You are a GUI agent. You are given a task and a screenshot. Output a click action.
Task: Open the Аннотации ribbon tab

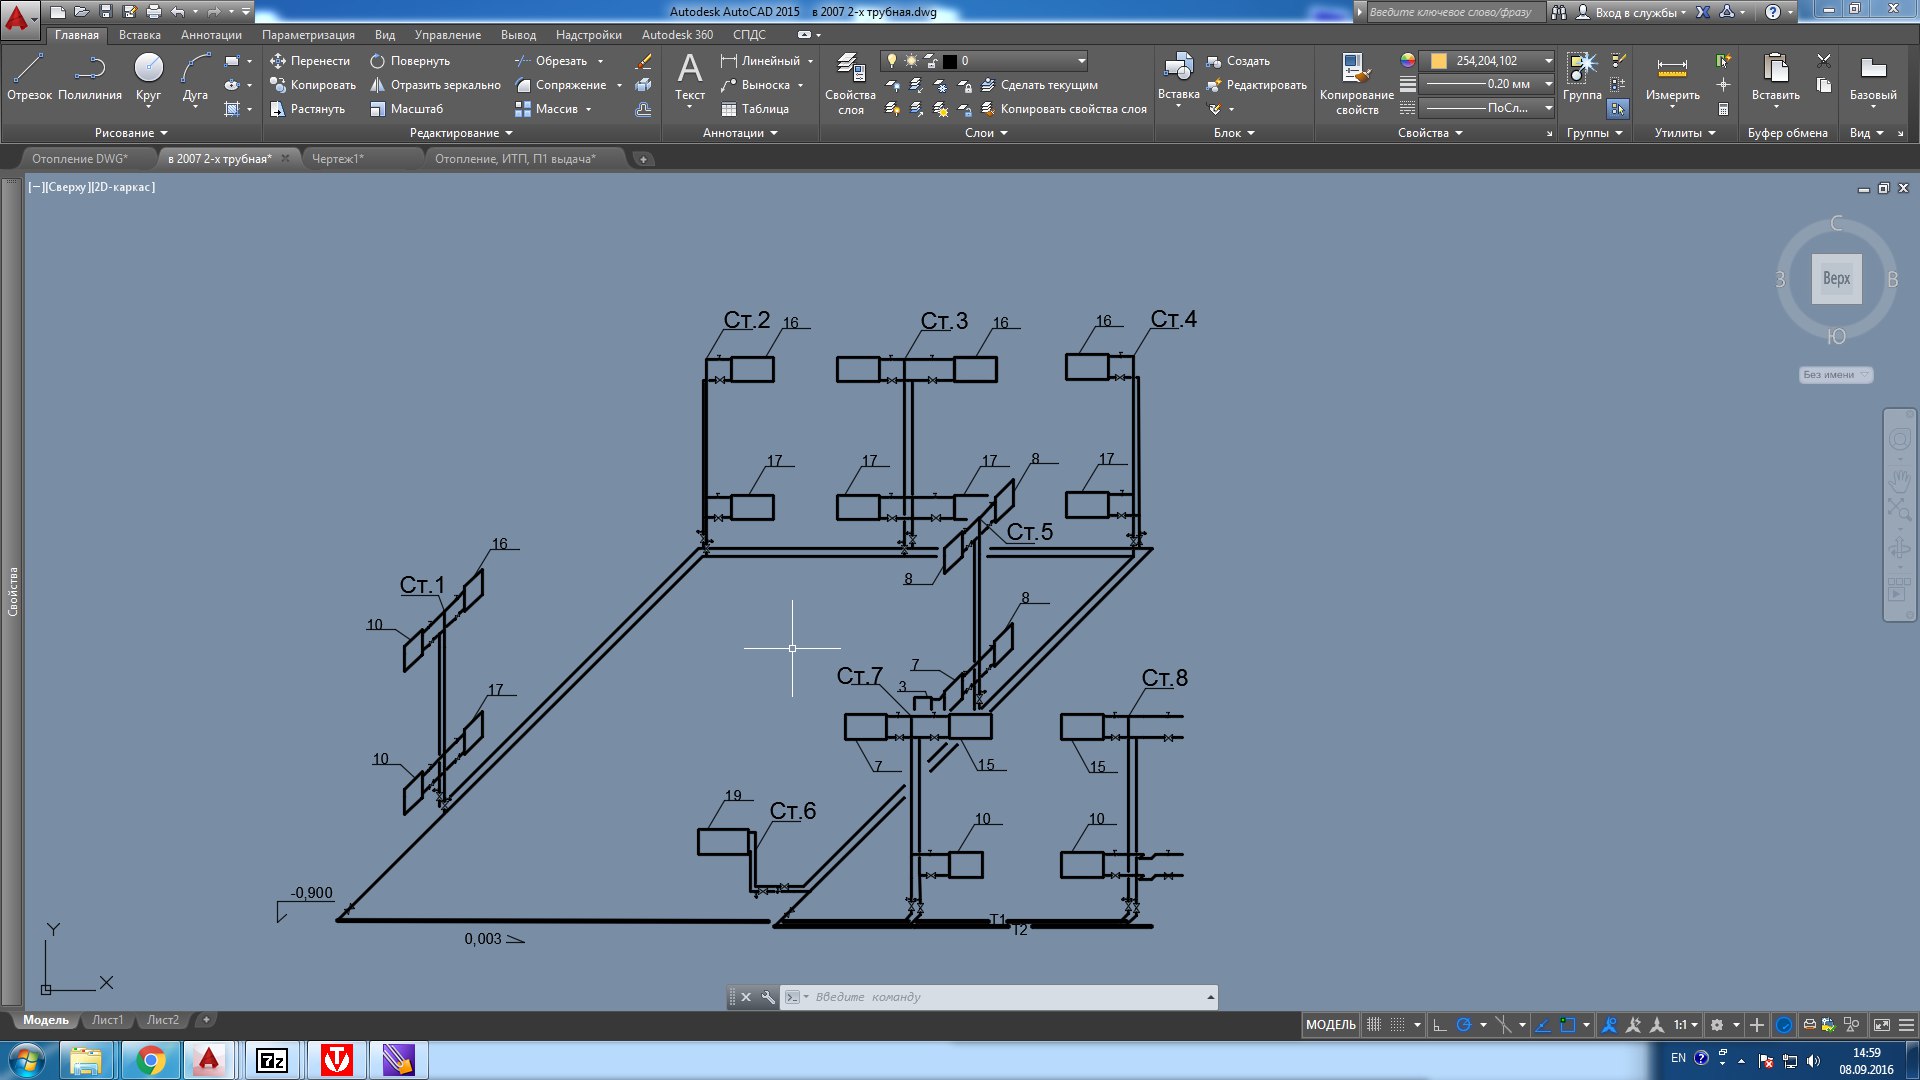tap(211, 35)
